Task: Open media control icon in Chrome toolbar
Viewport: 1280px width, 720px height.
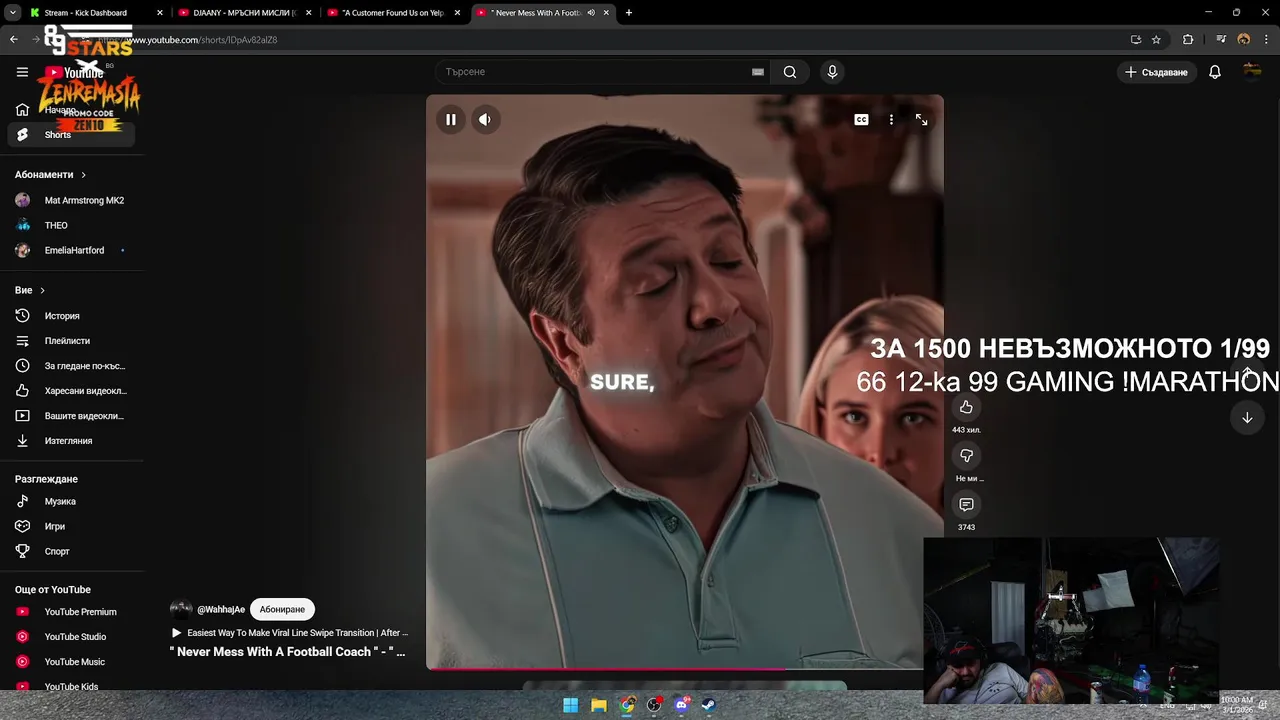Action: (1222, 40)
